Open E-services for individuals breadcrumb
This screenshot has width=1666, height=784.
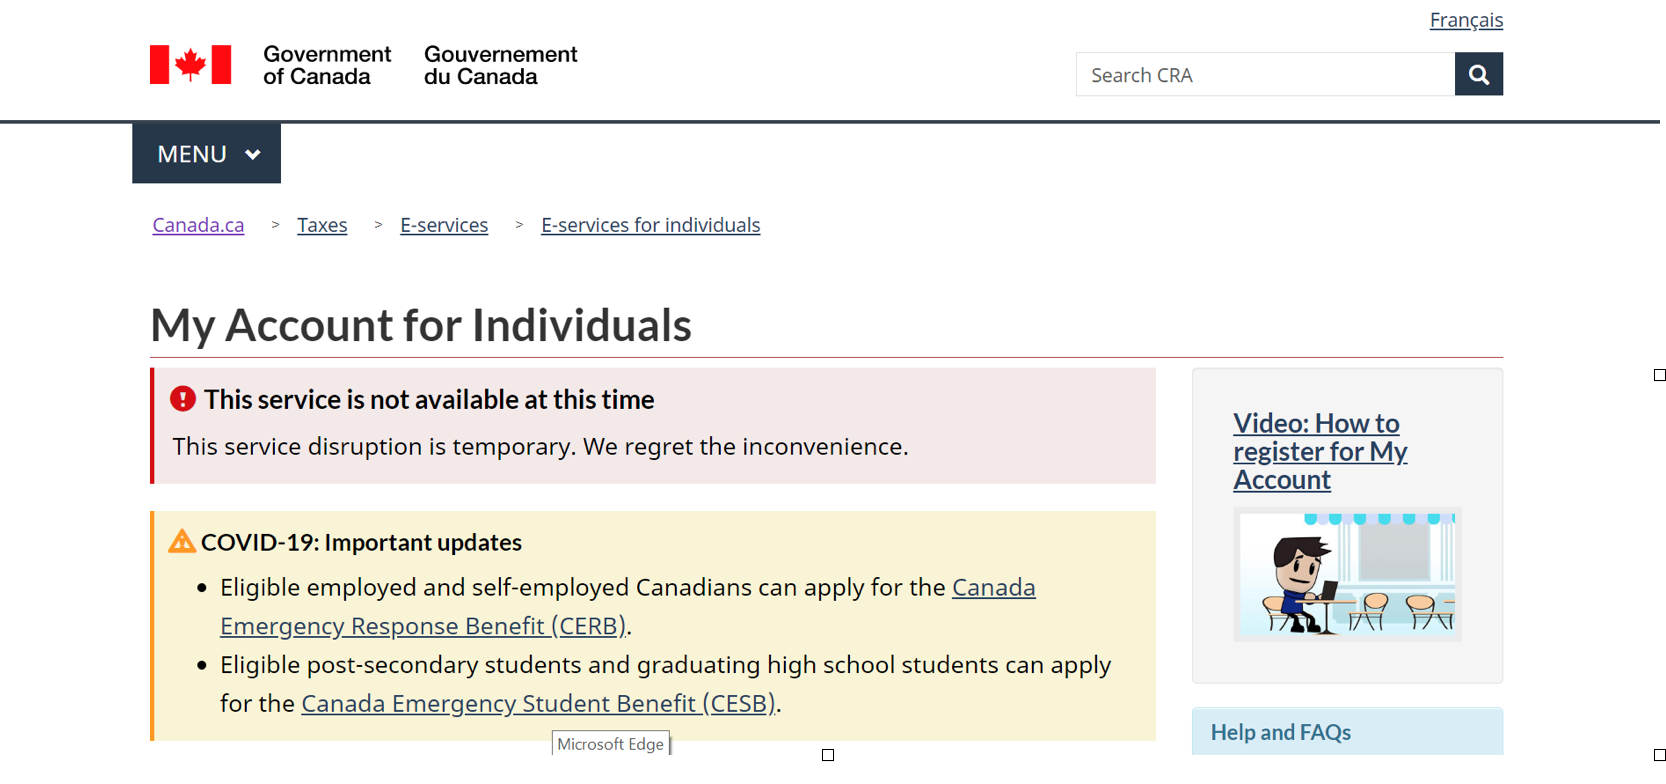650,225
